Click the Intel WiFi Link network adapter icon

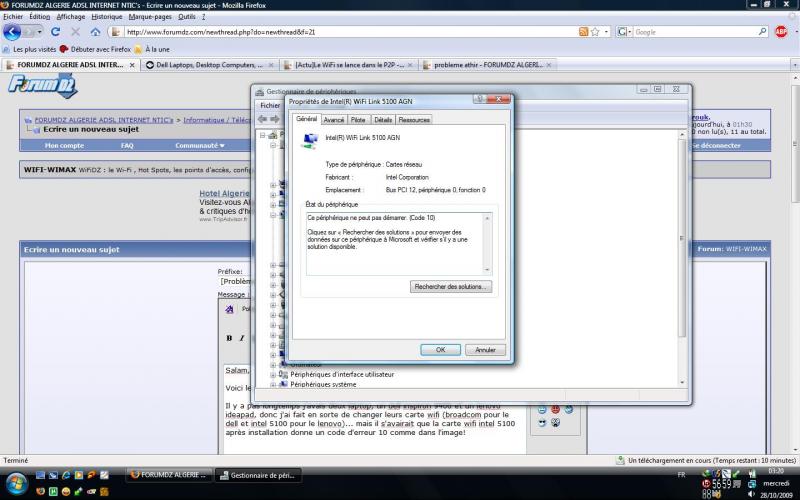point(310,140)
